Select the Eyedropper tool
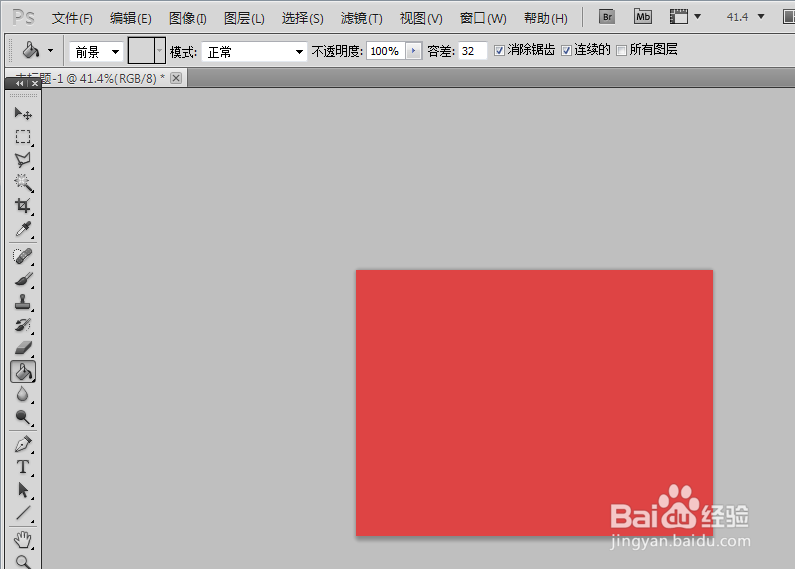 [23, 229]
